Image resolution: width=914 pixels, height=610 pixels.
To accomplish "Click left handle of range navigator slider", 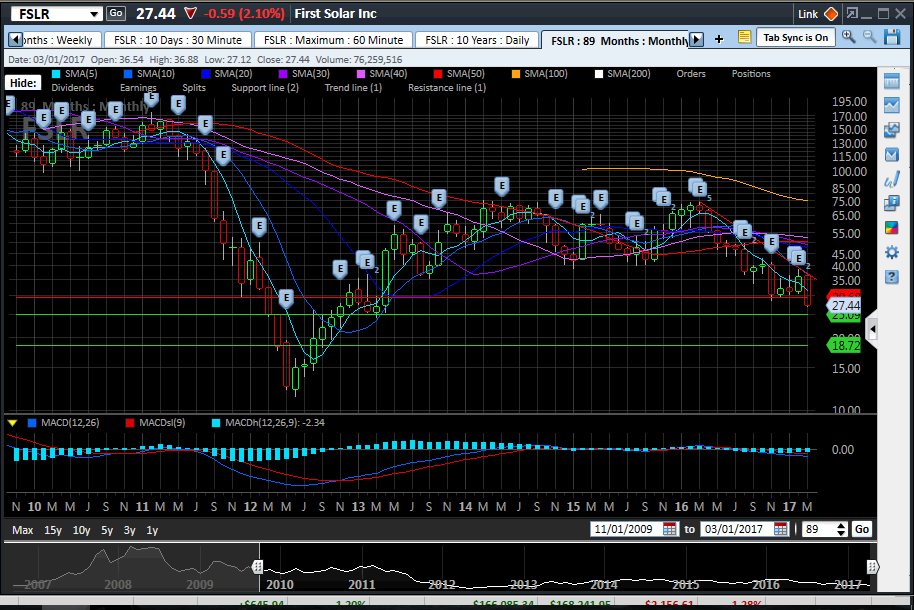I will pyautogui.click(x=257, y=566).
